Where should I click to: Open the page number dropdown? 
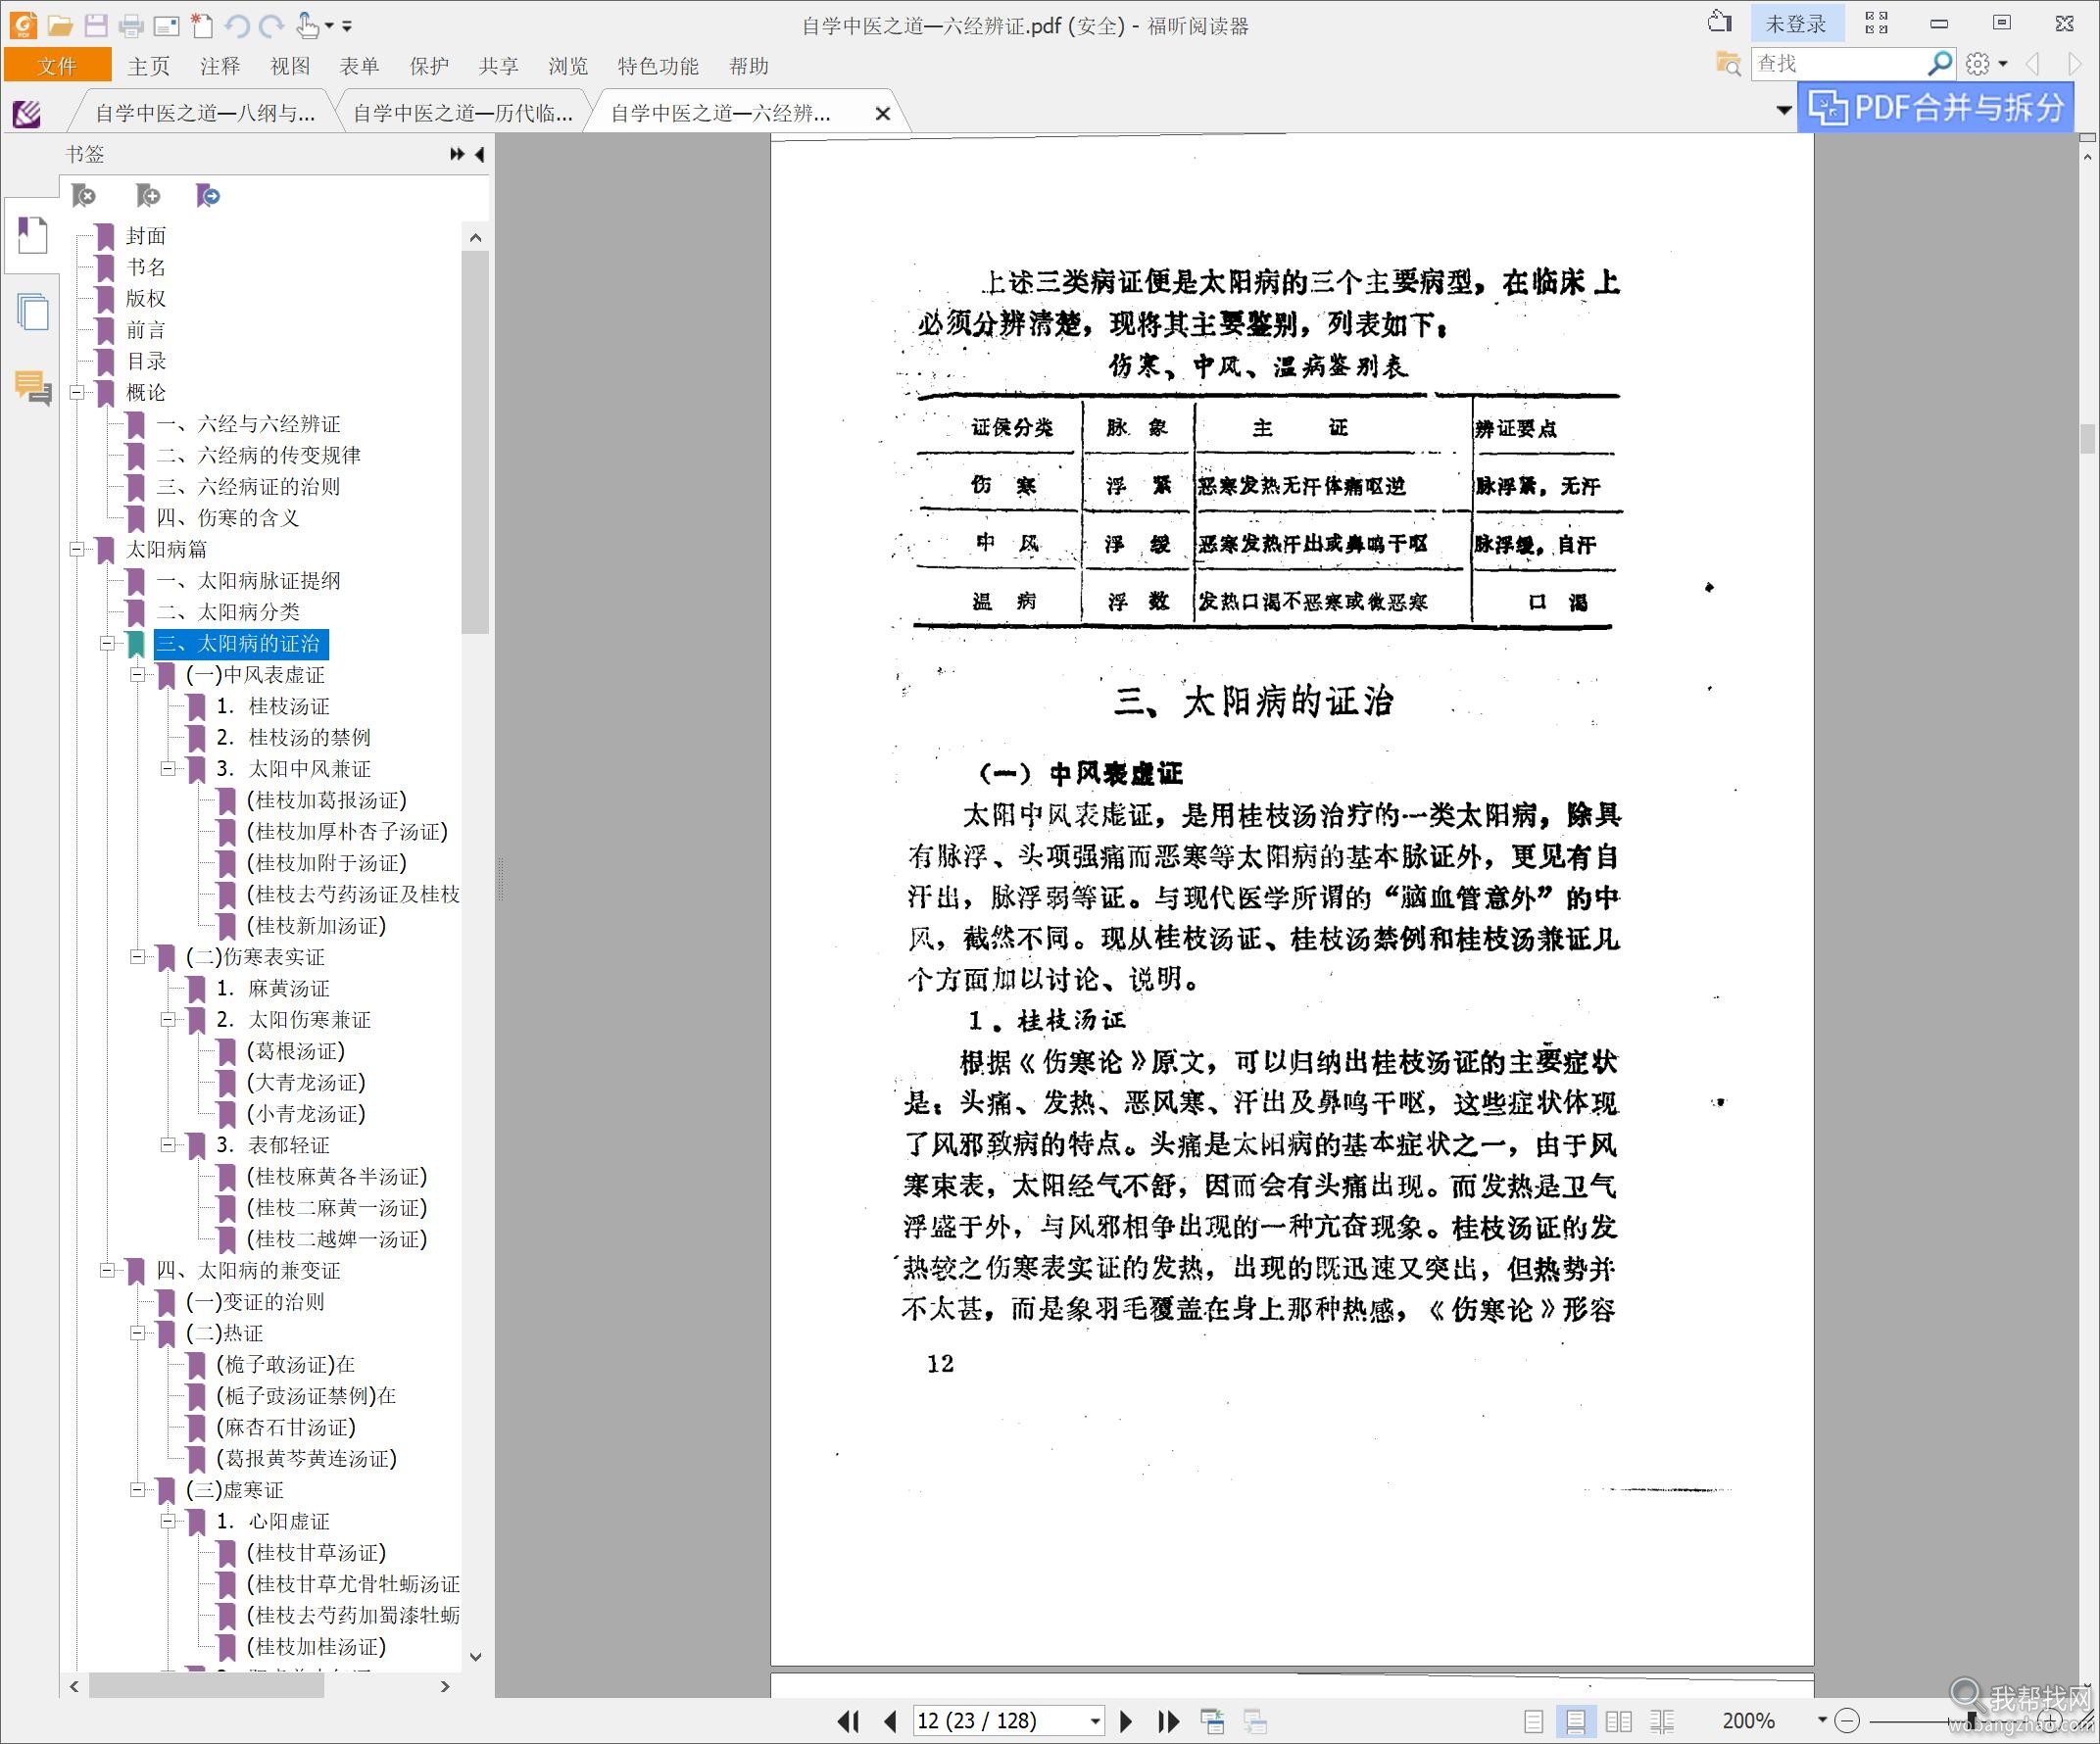pyautogui.click(x=1095, y=1721)
